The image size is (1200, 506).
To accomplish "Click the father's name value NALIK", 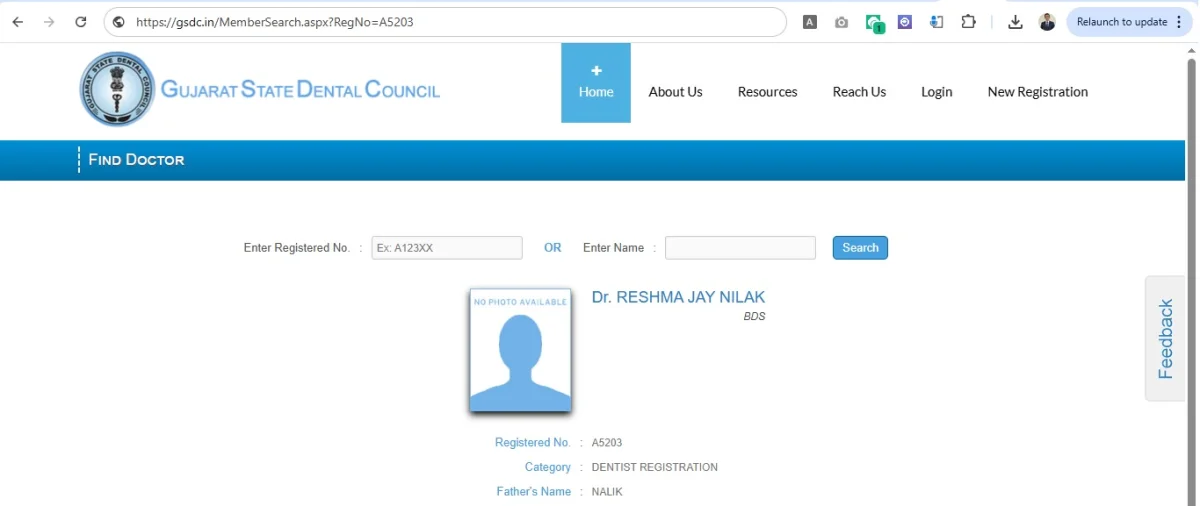I will pos(607,492).
